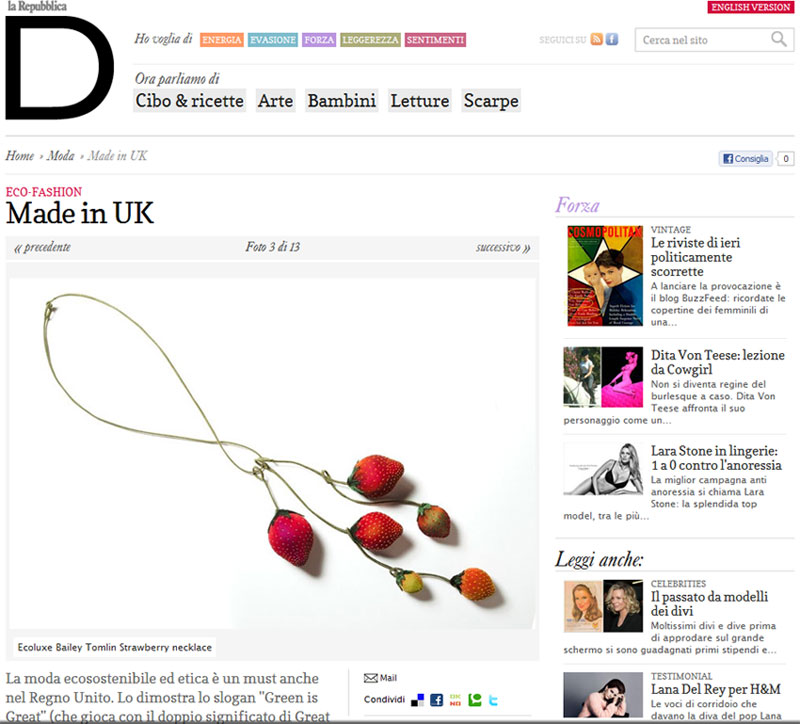This screenshot has height=724, width=800.
Task: Open the Scarpe topic
Action: pos(491,101)
